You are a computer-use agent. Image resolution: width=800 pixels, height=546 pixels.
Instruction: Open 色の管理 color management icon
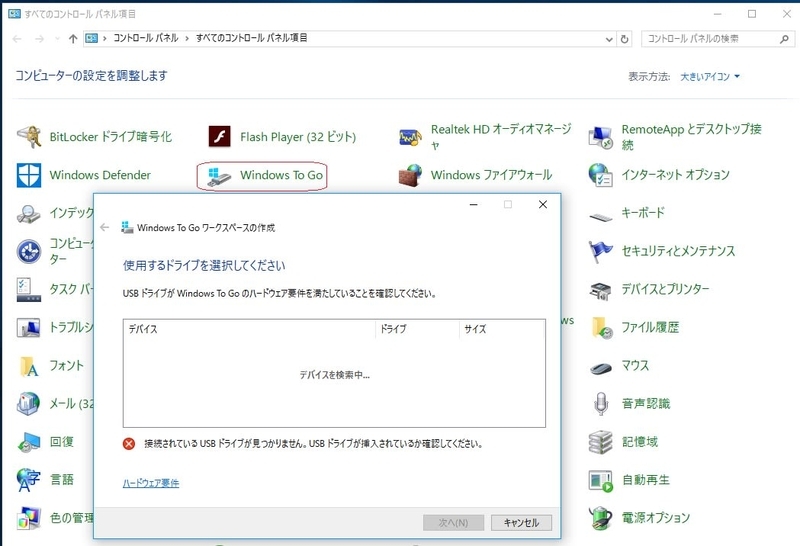click(29, 518)
